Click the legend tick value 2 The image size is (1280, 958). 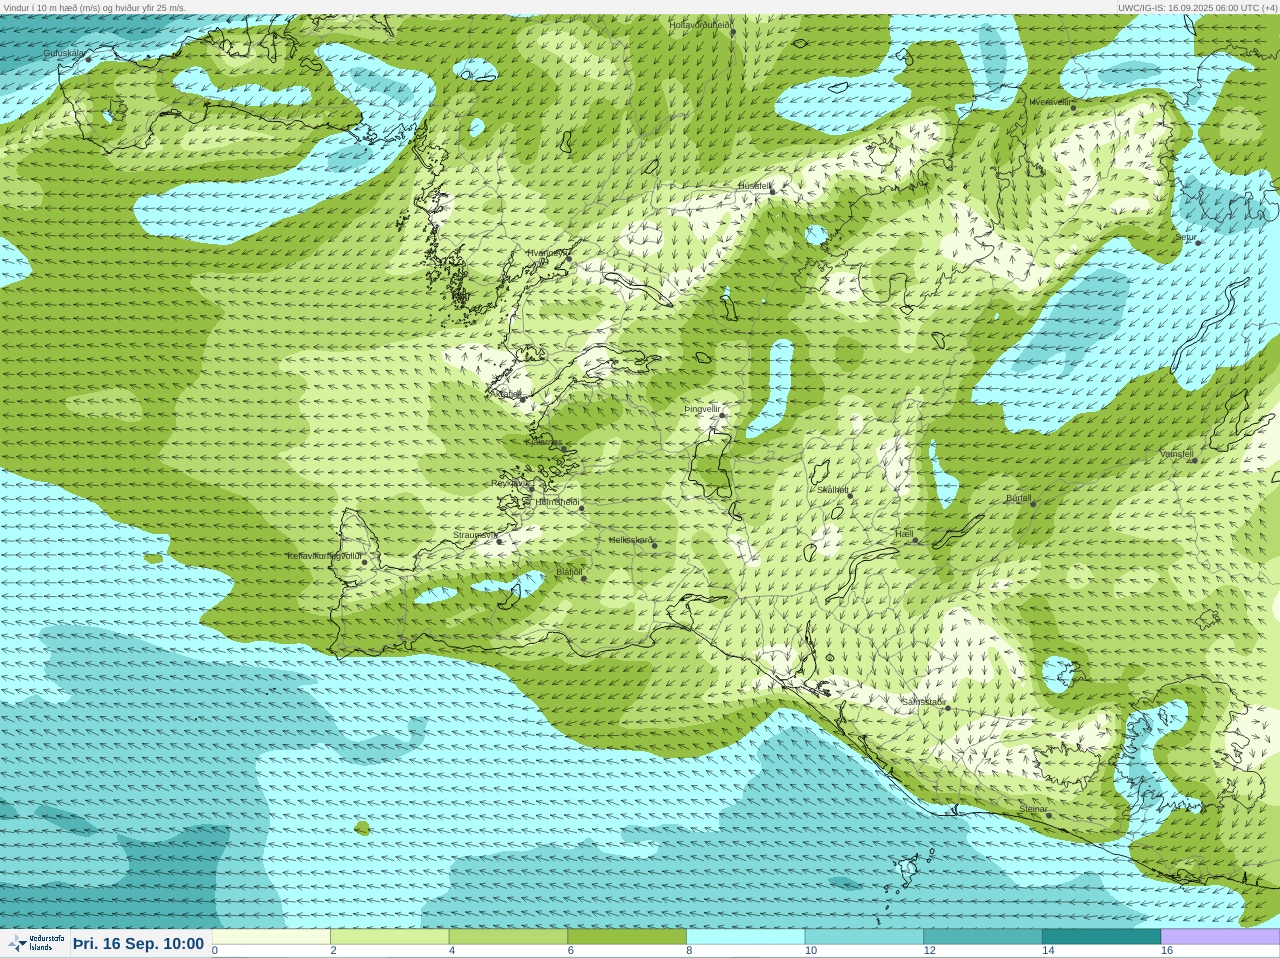[x=333, y=951]
